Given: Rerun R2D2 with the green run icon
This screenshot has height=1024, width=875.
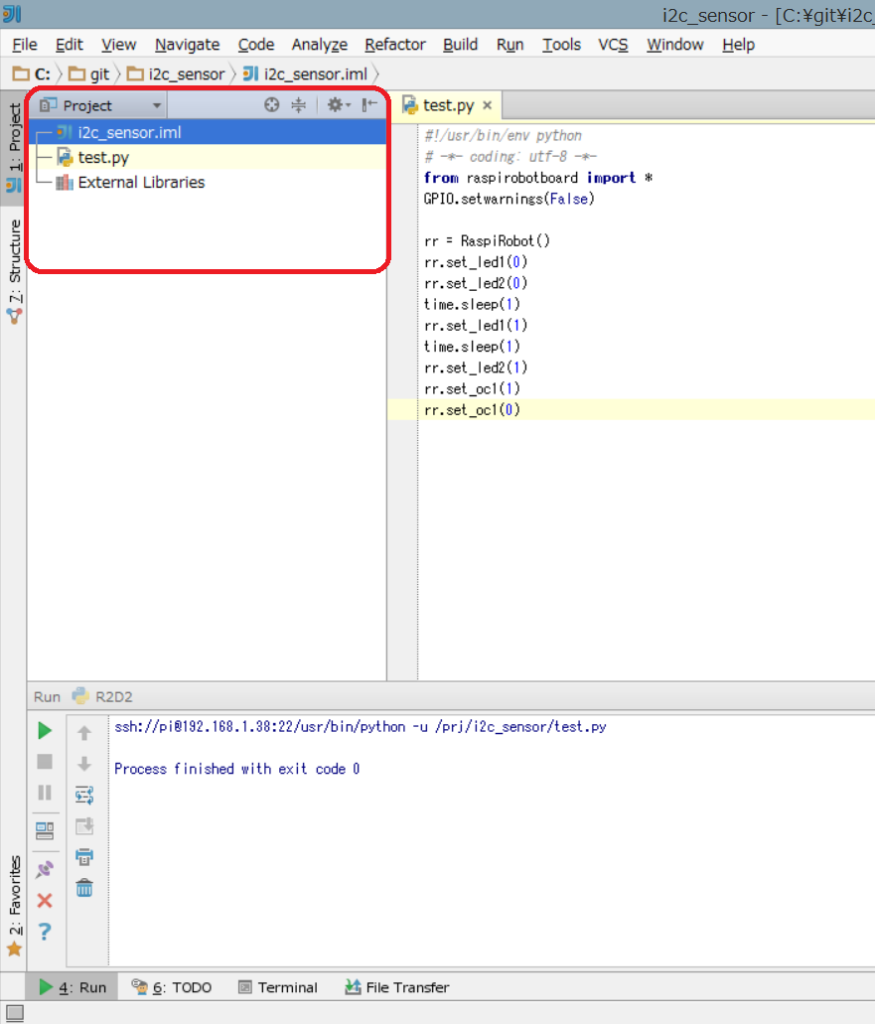Looking at the screenshot, I should [x=44, y=730].
